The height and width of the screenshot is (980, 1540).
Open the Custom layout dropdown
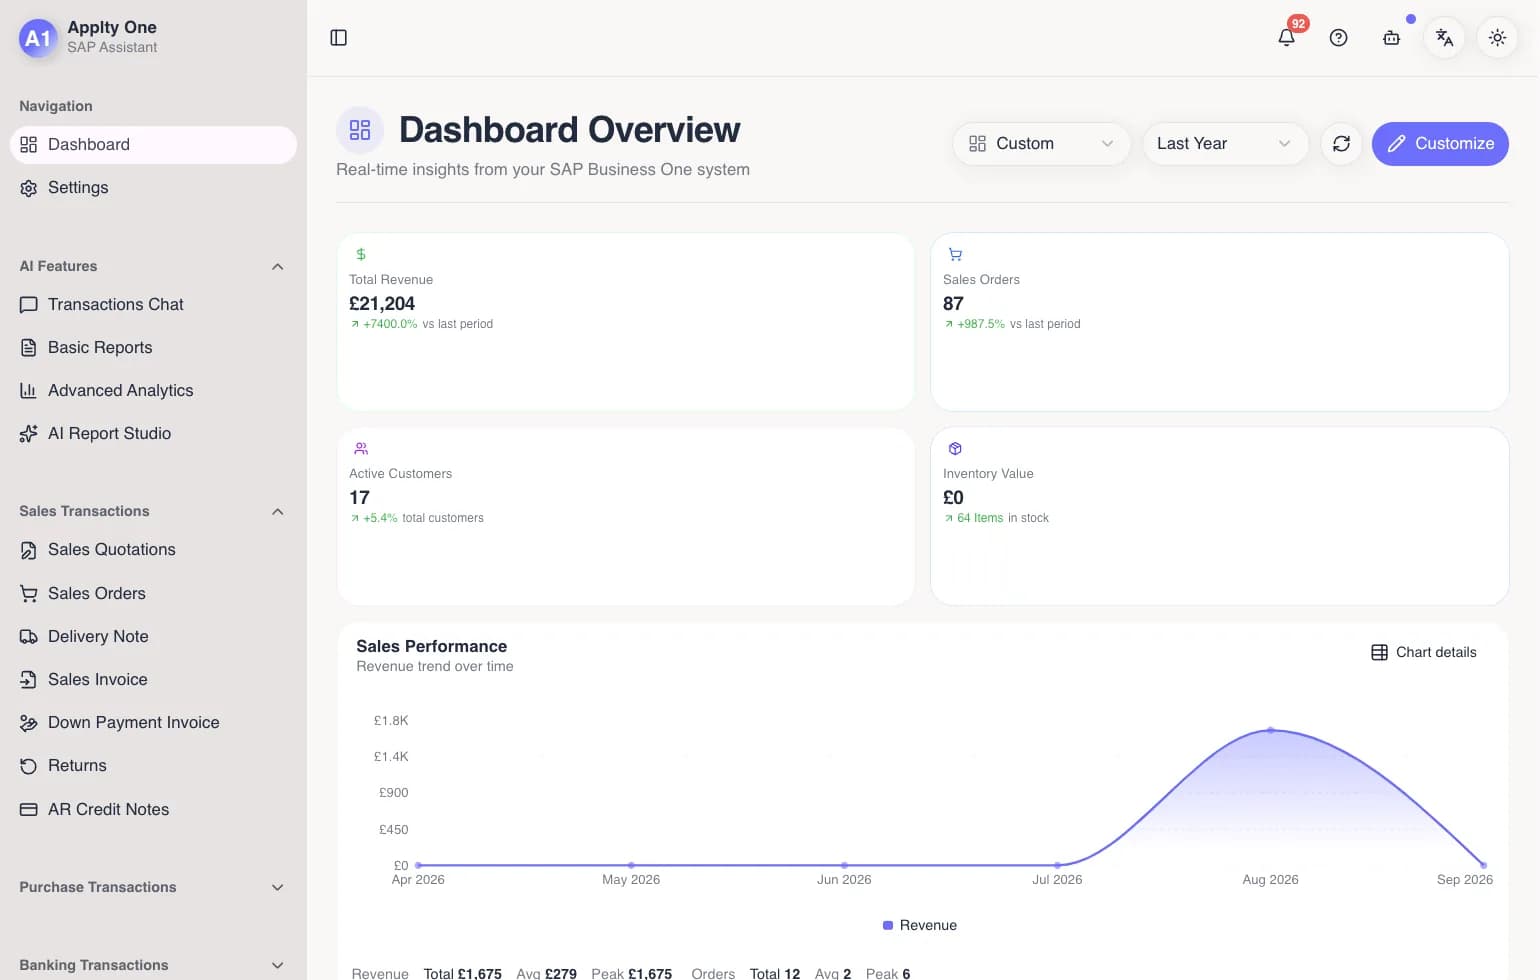click(1041, 144)
